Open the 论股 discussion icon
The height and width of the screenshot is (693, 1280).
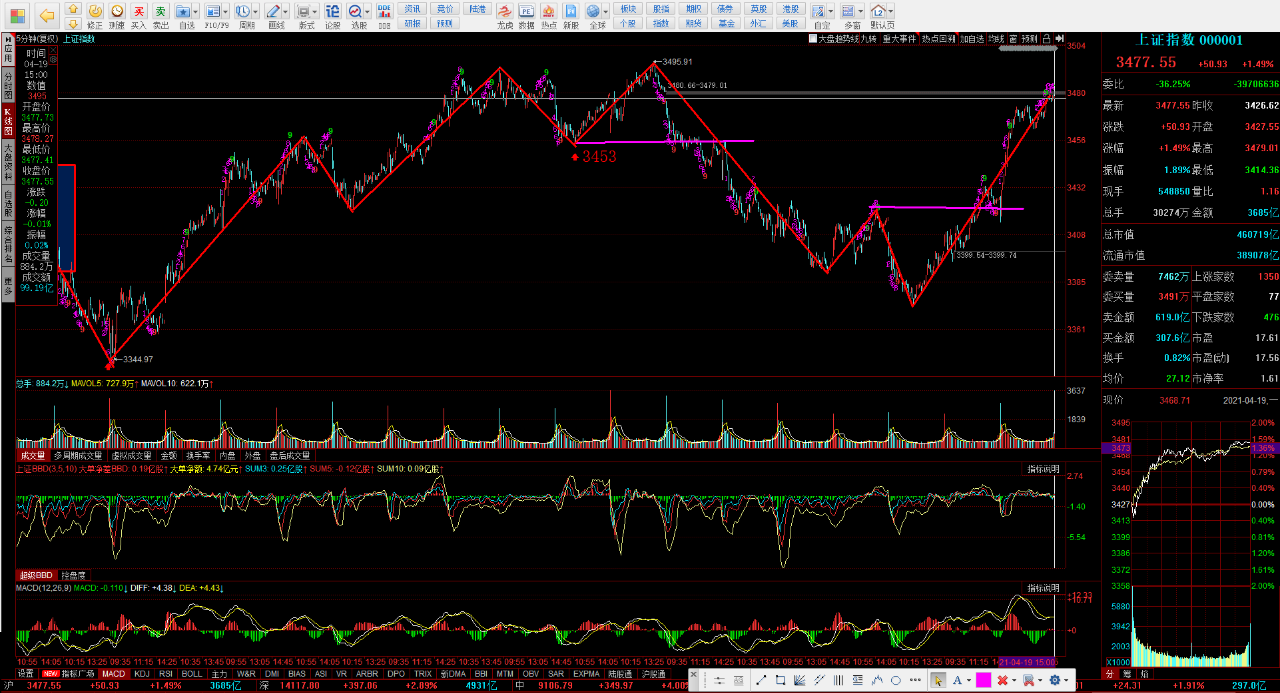tap(332, 12)
